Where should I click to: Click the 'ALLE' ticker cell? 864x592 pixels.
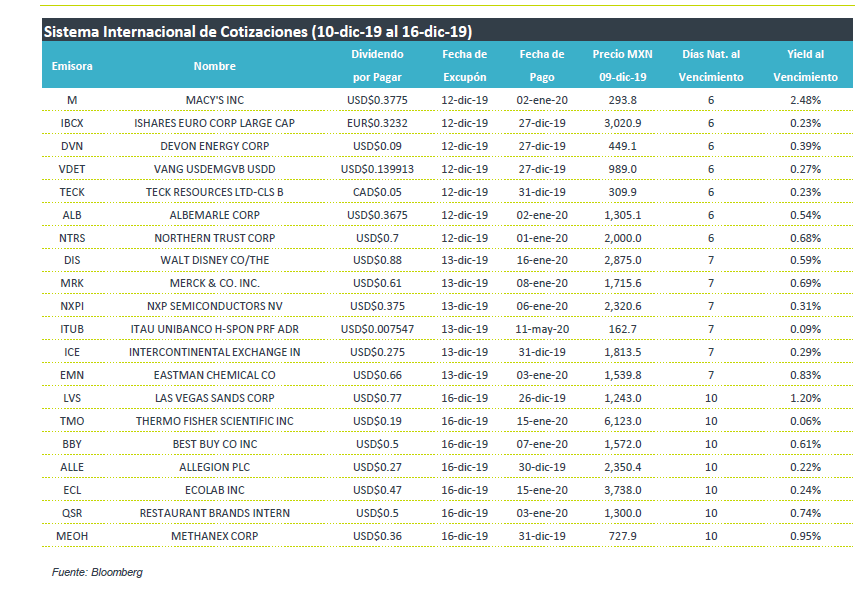click(72, 468)
